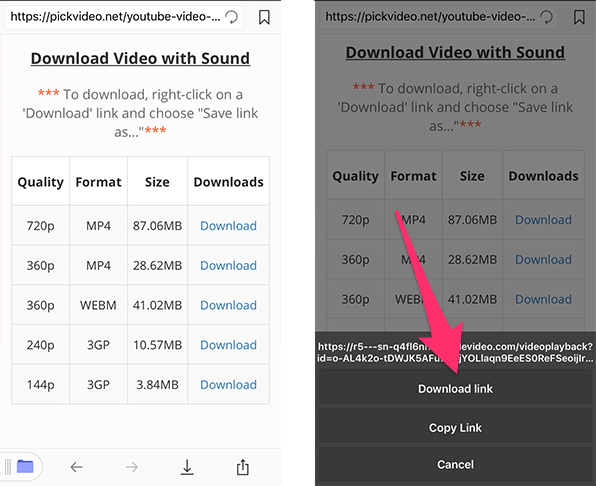Tap the share icon in bottom toolbar
The image size is (596, 486).
(243, 467)
